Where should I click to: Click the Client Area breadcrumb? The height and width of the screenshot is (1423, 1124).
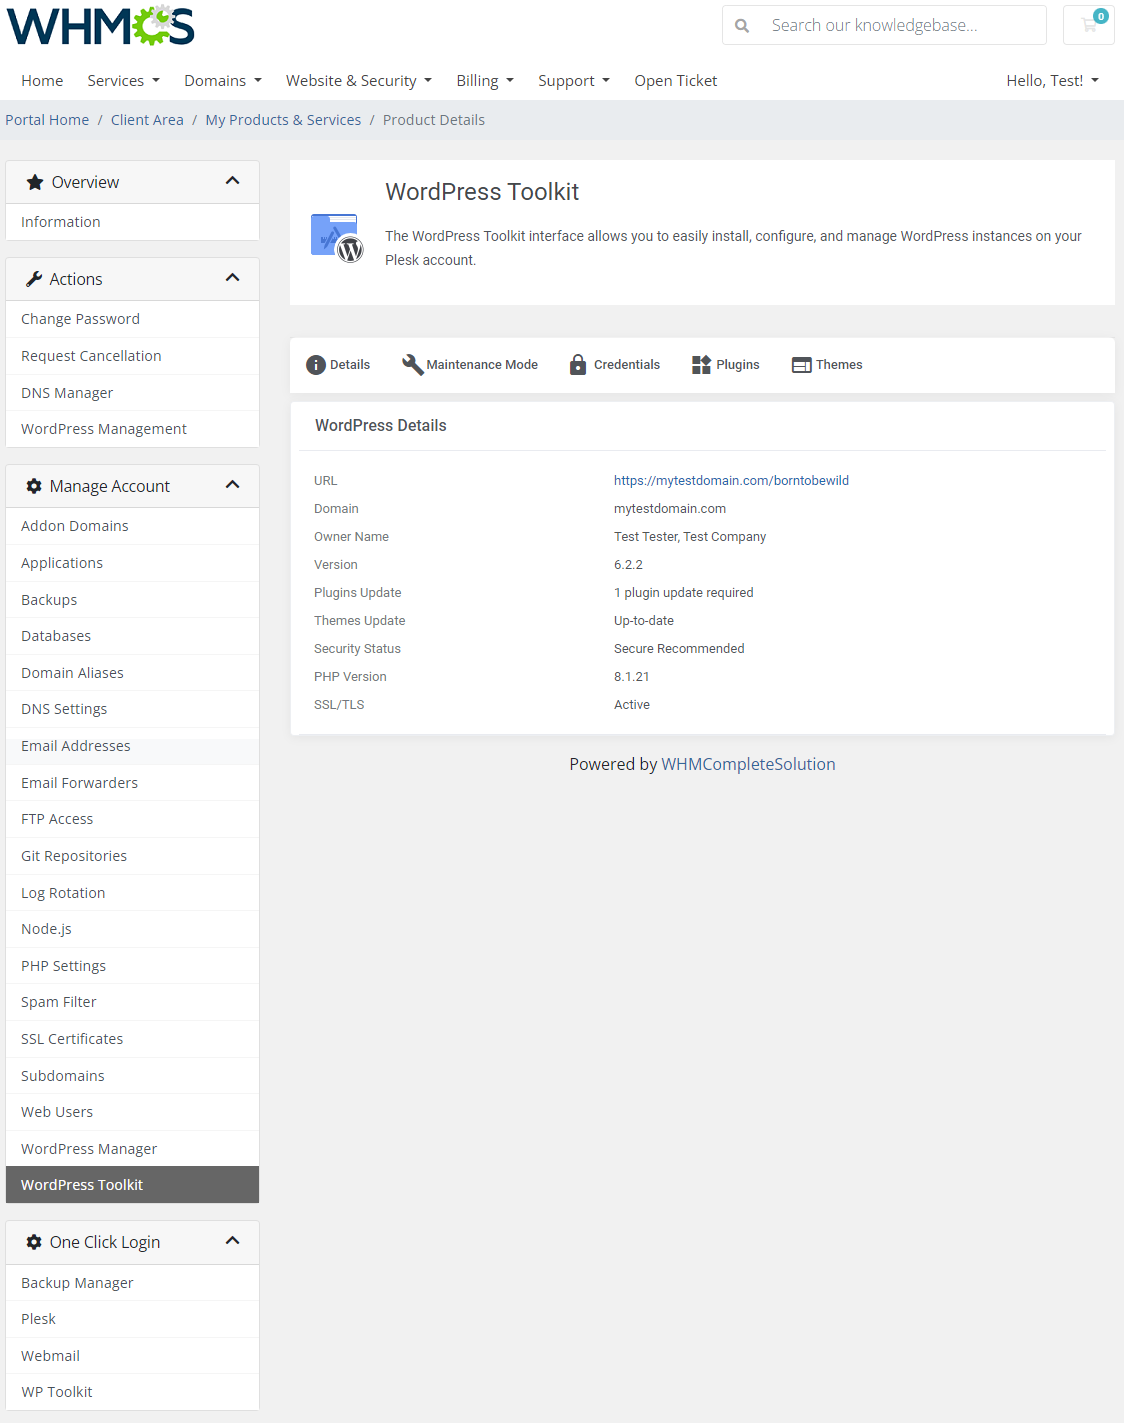[x=147, y=120]
